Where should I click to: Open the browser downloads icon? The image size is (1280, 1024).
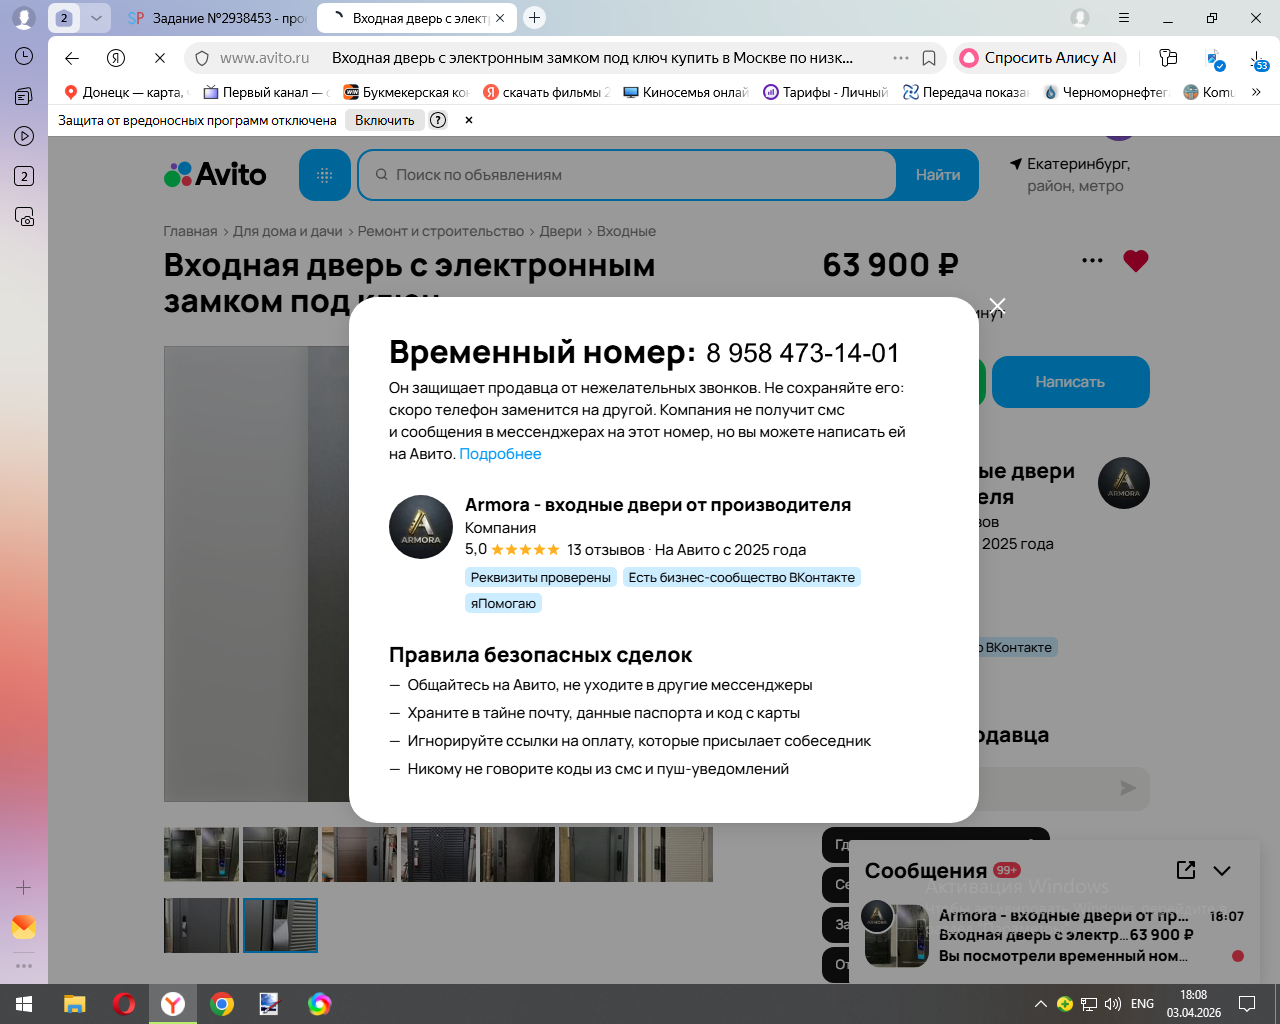pos(1258,59)
